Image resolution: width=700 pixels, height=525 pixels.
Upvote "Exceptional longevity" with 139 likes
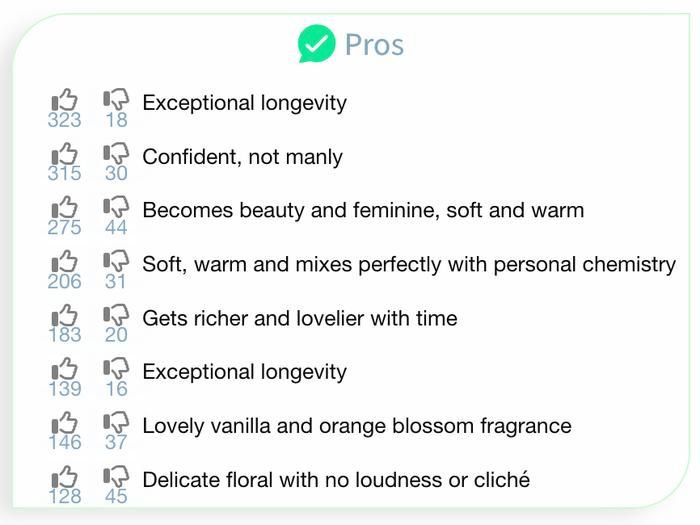tap(65, 370)
